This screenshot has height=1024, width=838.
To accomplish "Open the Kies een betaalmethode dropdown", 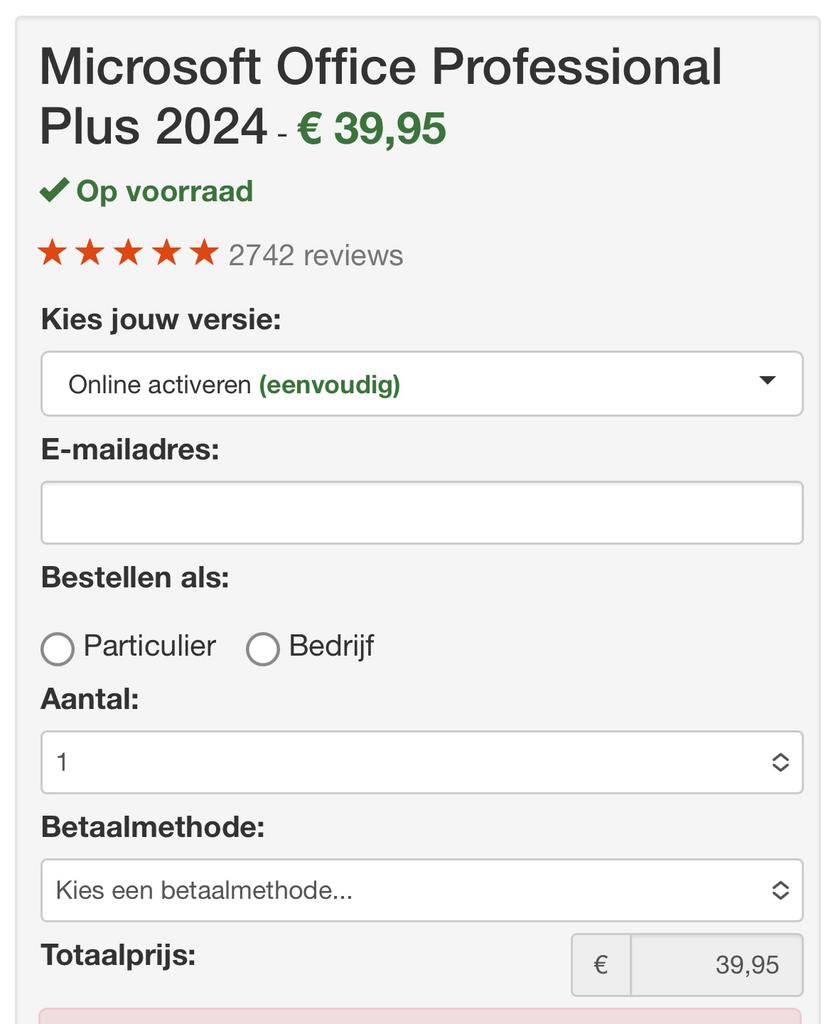I will (x=421, y=890).
